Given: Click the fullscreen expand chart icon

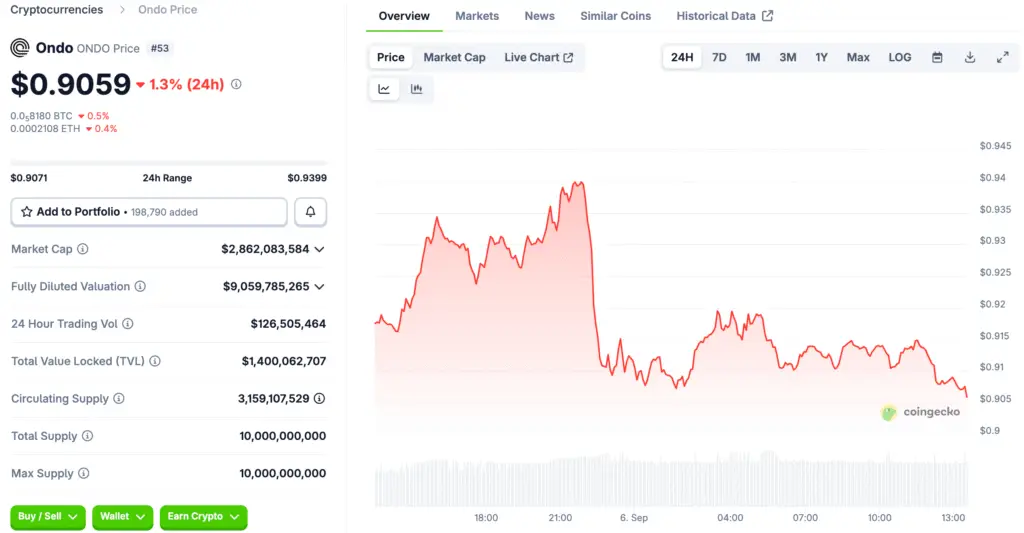Looking at the screenshot, I should (1002, 57).
